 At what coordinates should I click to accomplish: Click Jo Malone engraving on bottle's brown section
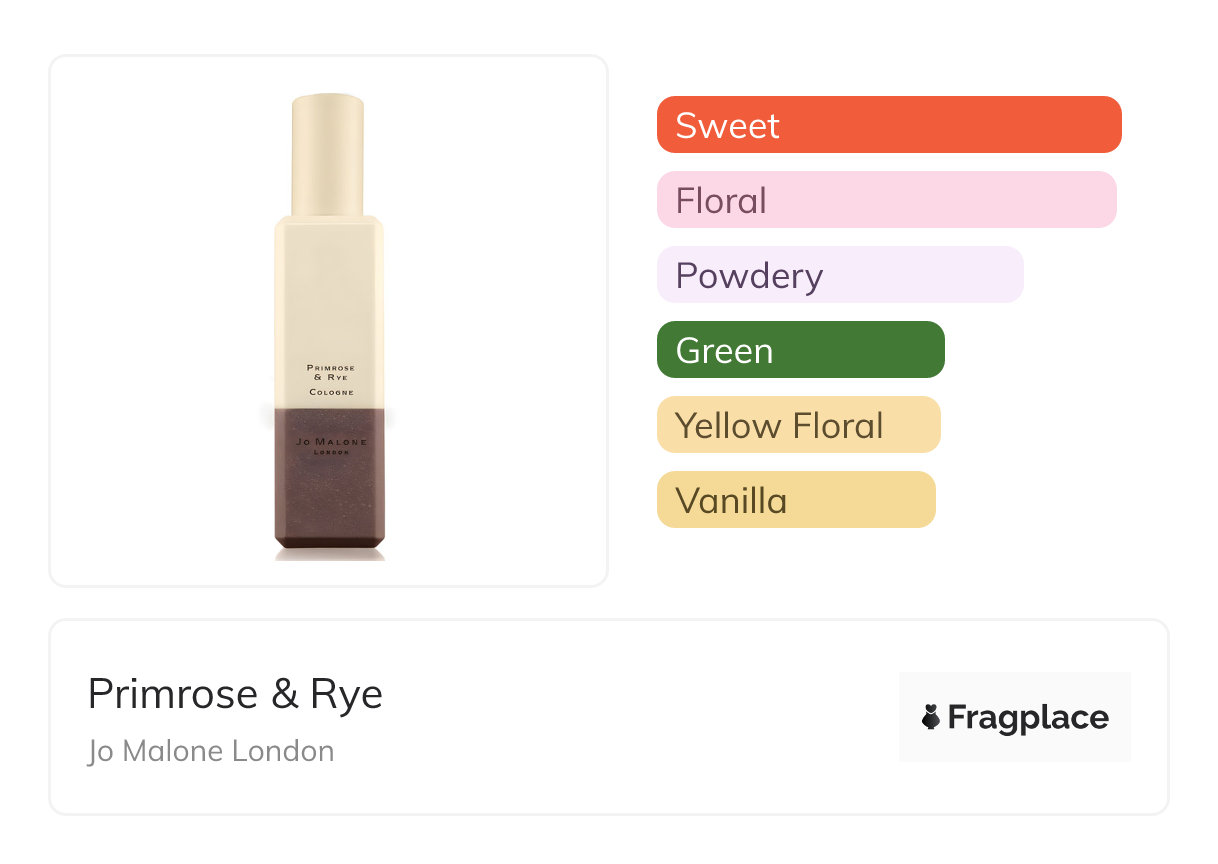click(330, 442)
